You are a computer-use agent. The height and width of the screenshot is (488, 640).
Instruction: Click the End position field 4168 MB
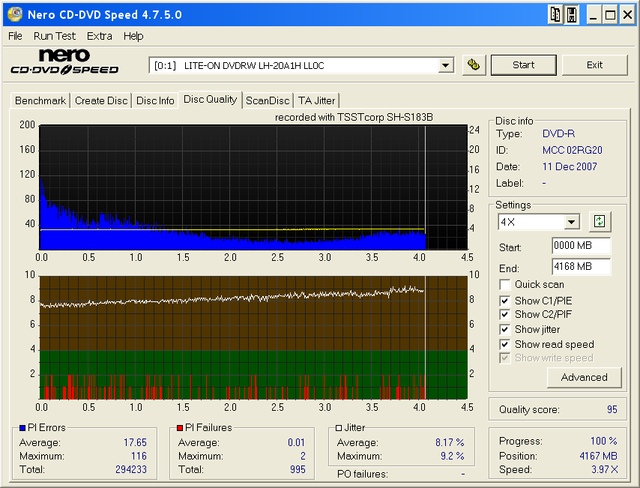[581, 266]
